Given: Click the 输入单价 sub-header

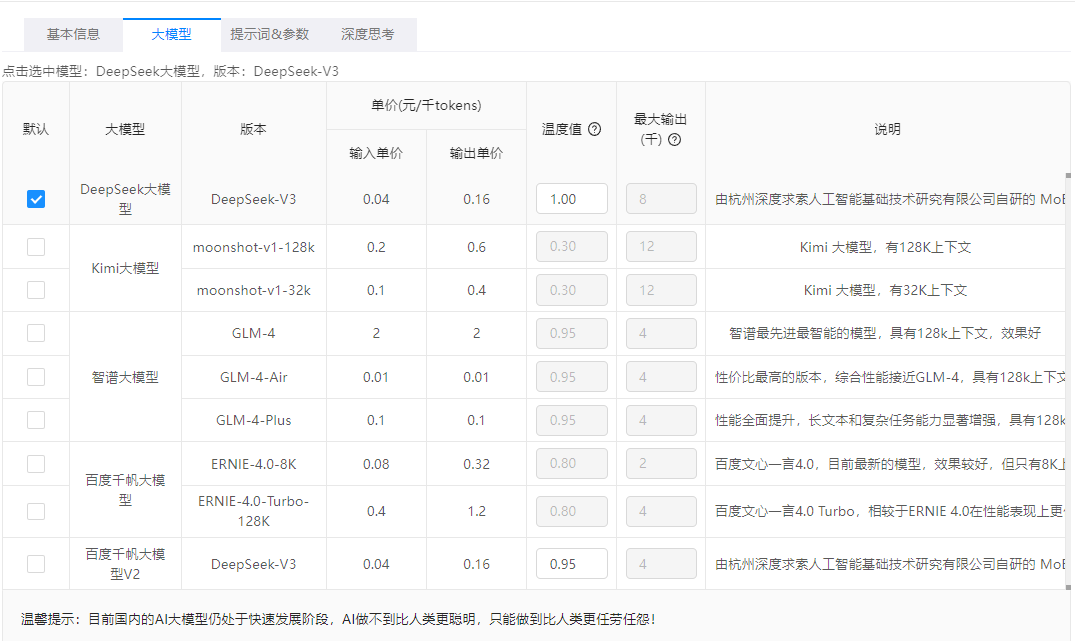Looking at the screenshot, I should [376, 153].
